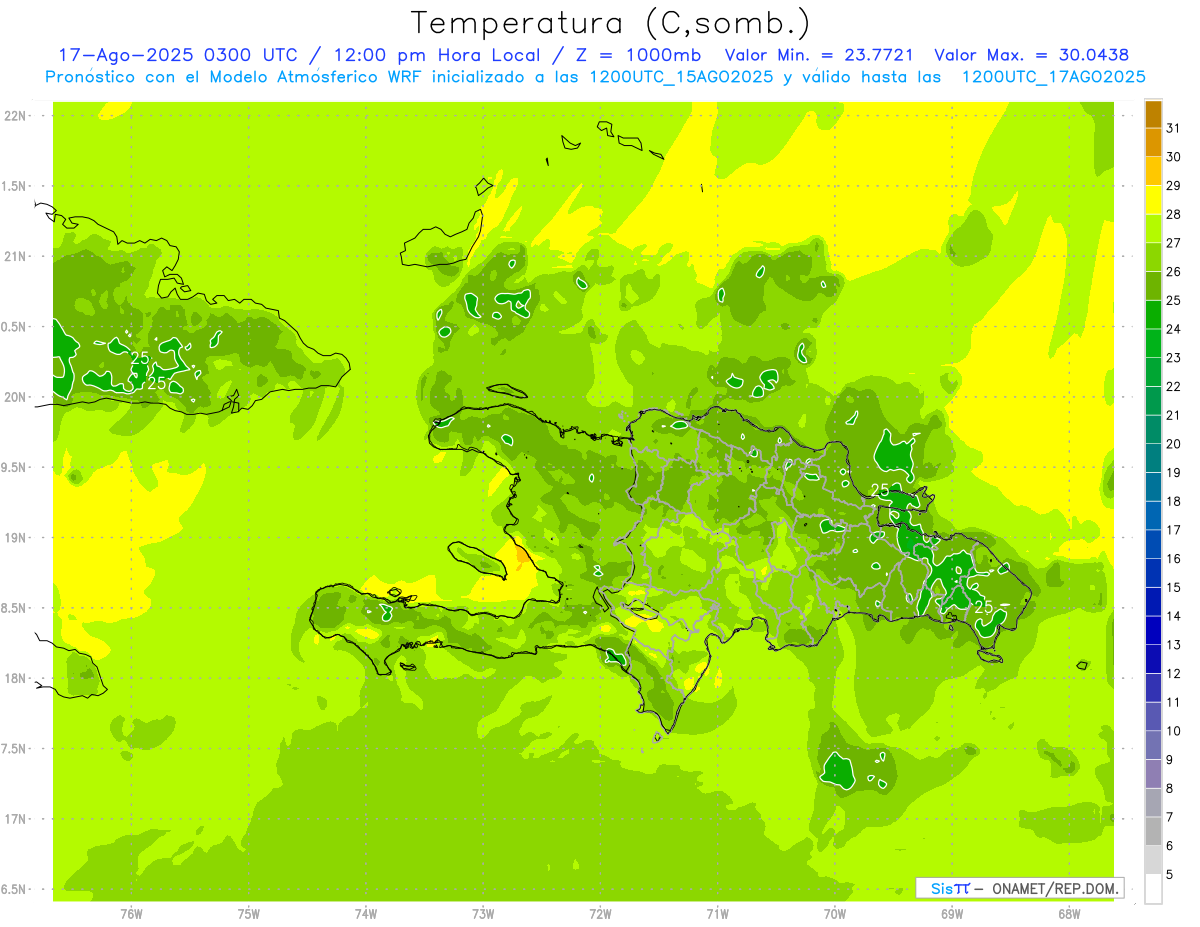1200x927 pixels.
Task: Click the '68W' longitude axis label
Action: pyautogui.click(x=1069, y=914)
